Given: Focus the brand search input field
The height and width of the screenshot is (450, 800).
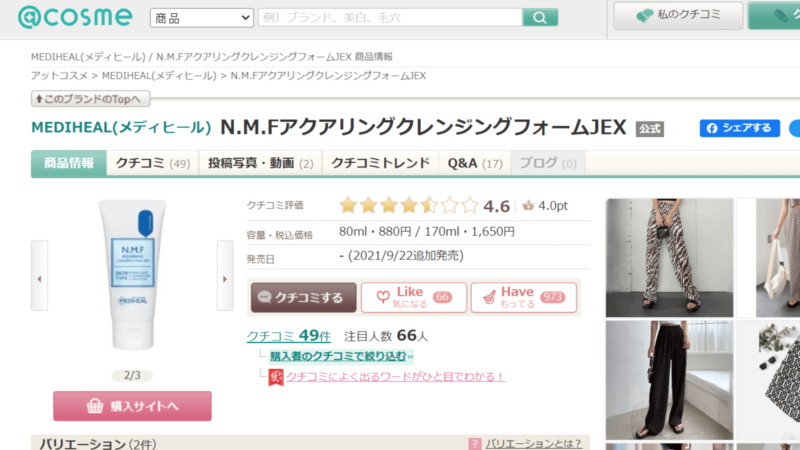Looking at the screenshot, I should pos(390,17).
